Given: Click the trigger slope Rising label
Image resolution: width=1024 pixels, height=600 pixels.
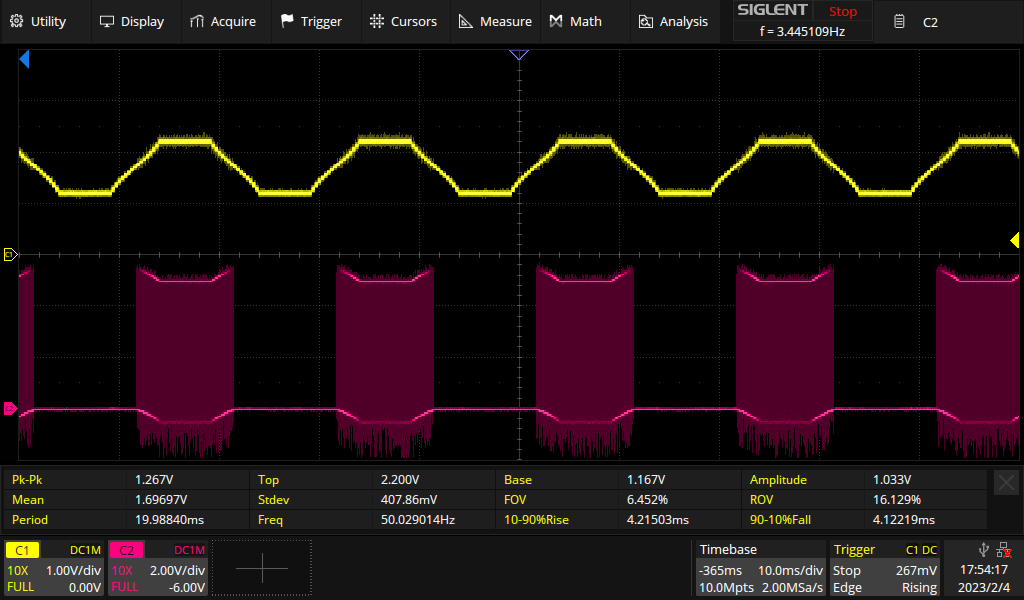Looking at the screenshot, I should pos(920,588).
